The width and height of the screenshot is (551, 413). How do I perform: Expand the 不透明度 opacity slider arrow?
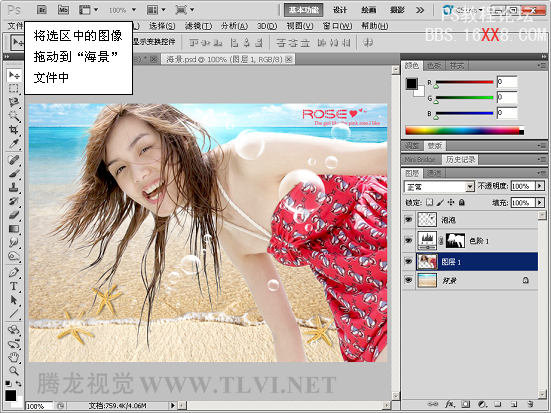pyautogui.click(x=540, y=186)
